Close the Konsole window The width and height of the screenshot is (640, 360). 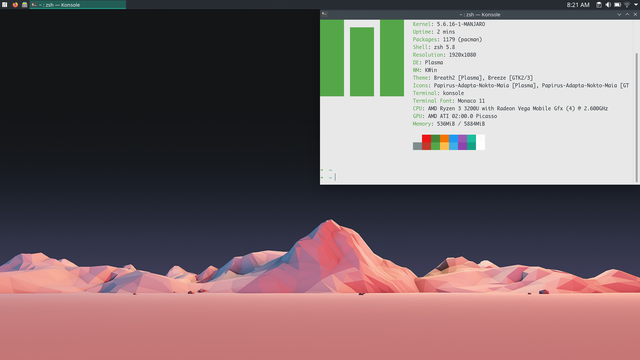[635, 15]
